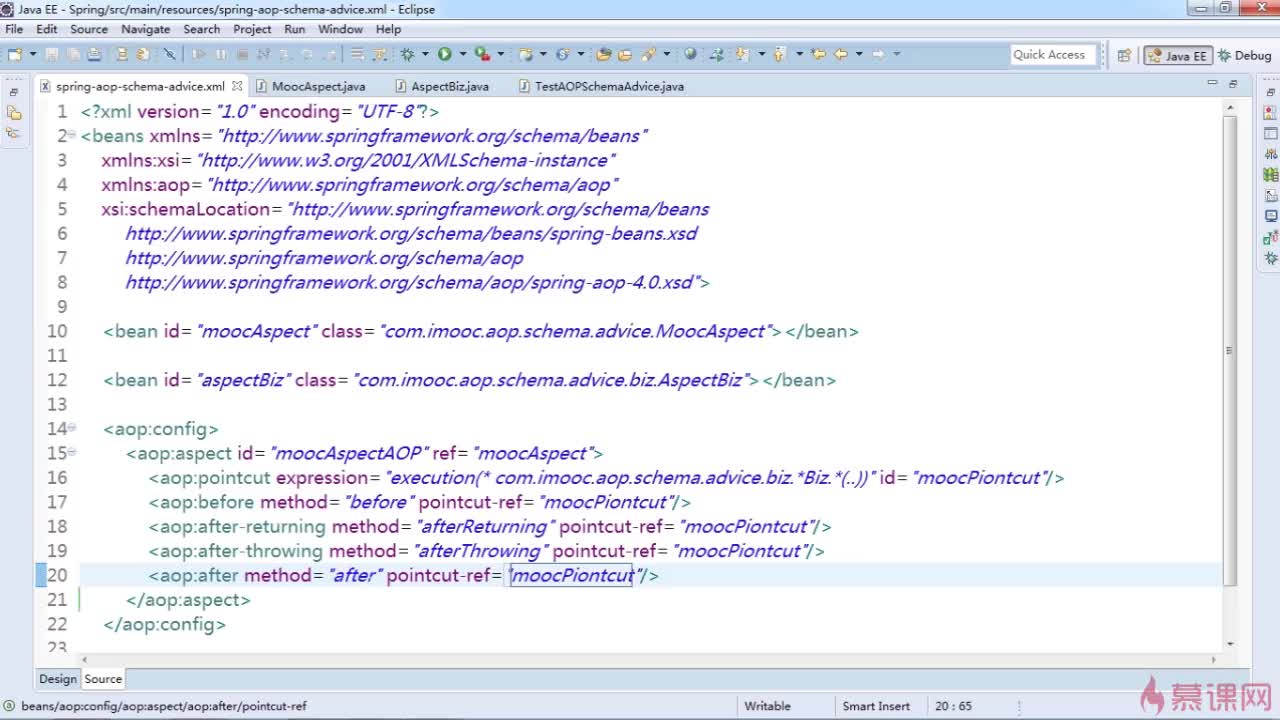Open the Next Annotation dropdown arrow
Viewport: 1280px width, 720px height.
761,54
